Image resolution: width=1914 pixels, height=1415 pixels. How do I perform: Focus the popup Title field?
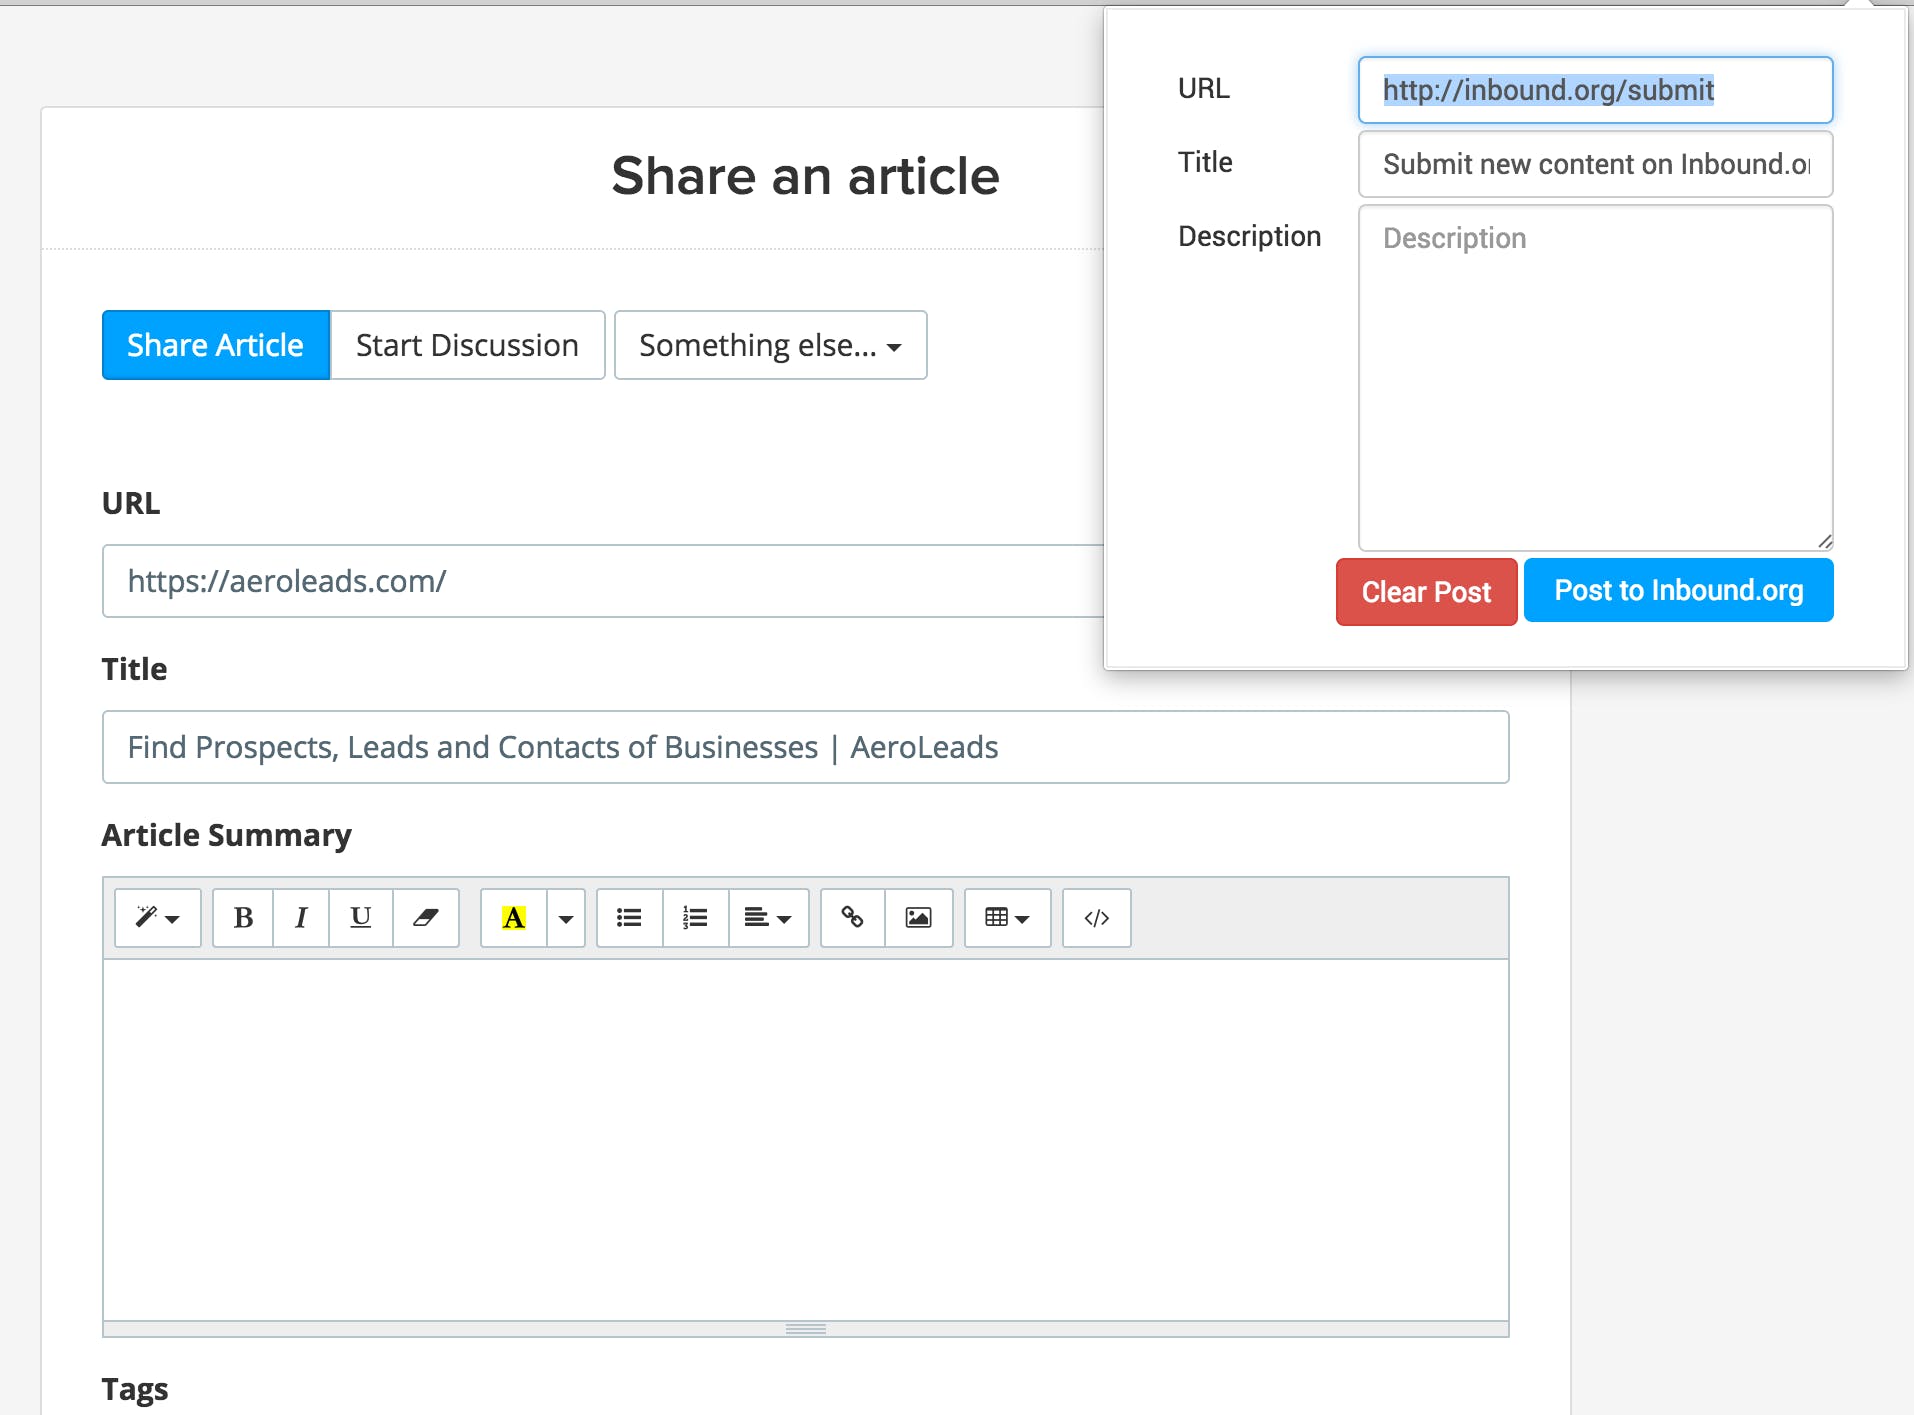point(1596,164)
